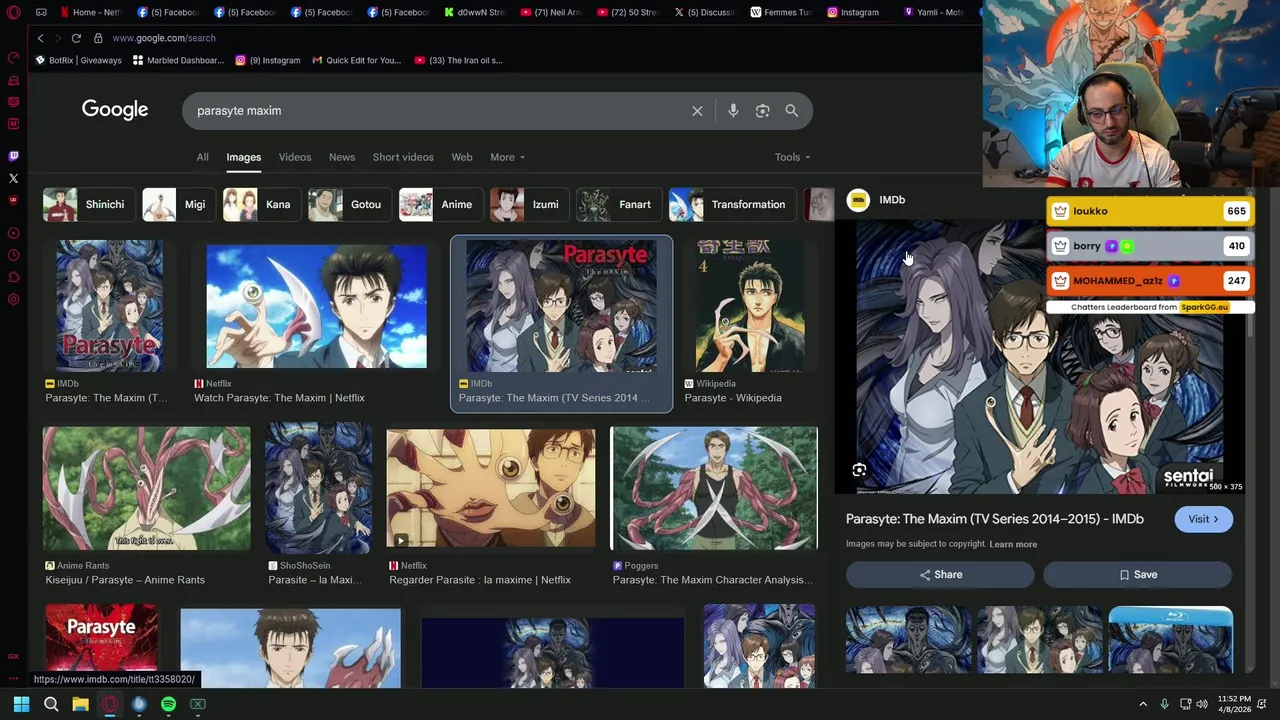1280x720 pixels.
Task: Switch to Instagram browser tab
Action: 853,12
